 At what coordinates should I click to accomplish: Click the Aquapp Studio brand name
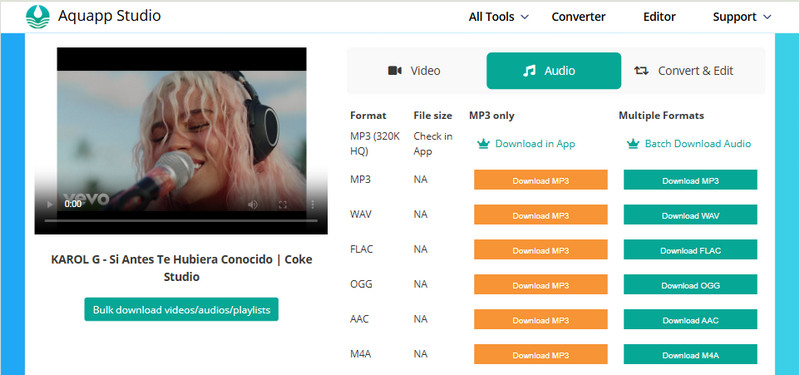109,16
